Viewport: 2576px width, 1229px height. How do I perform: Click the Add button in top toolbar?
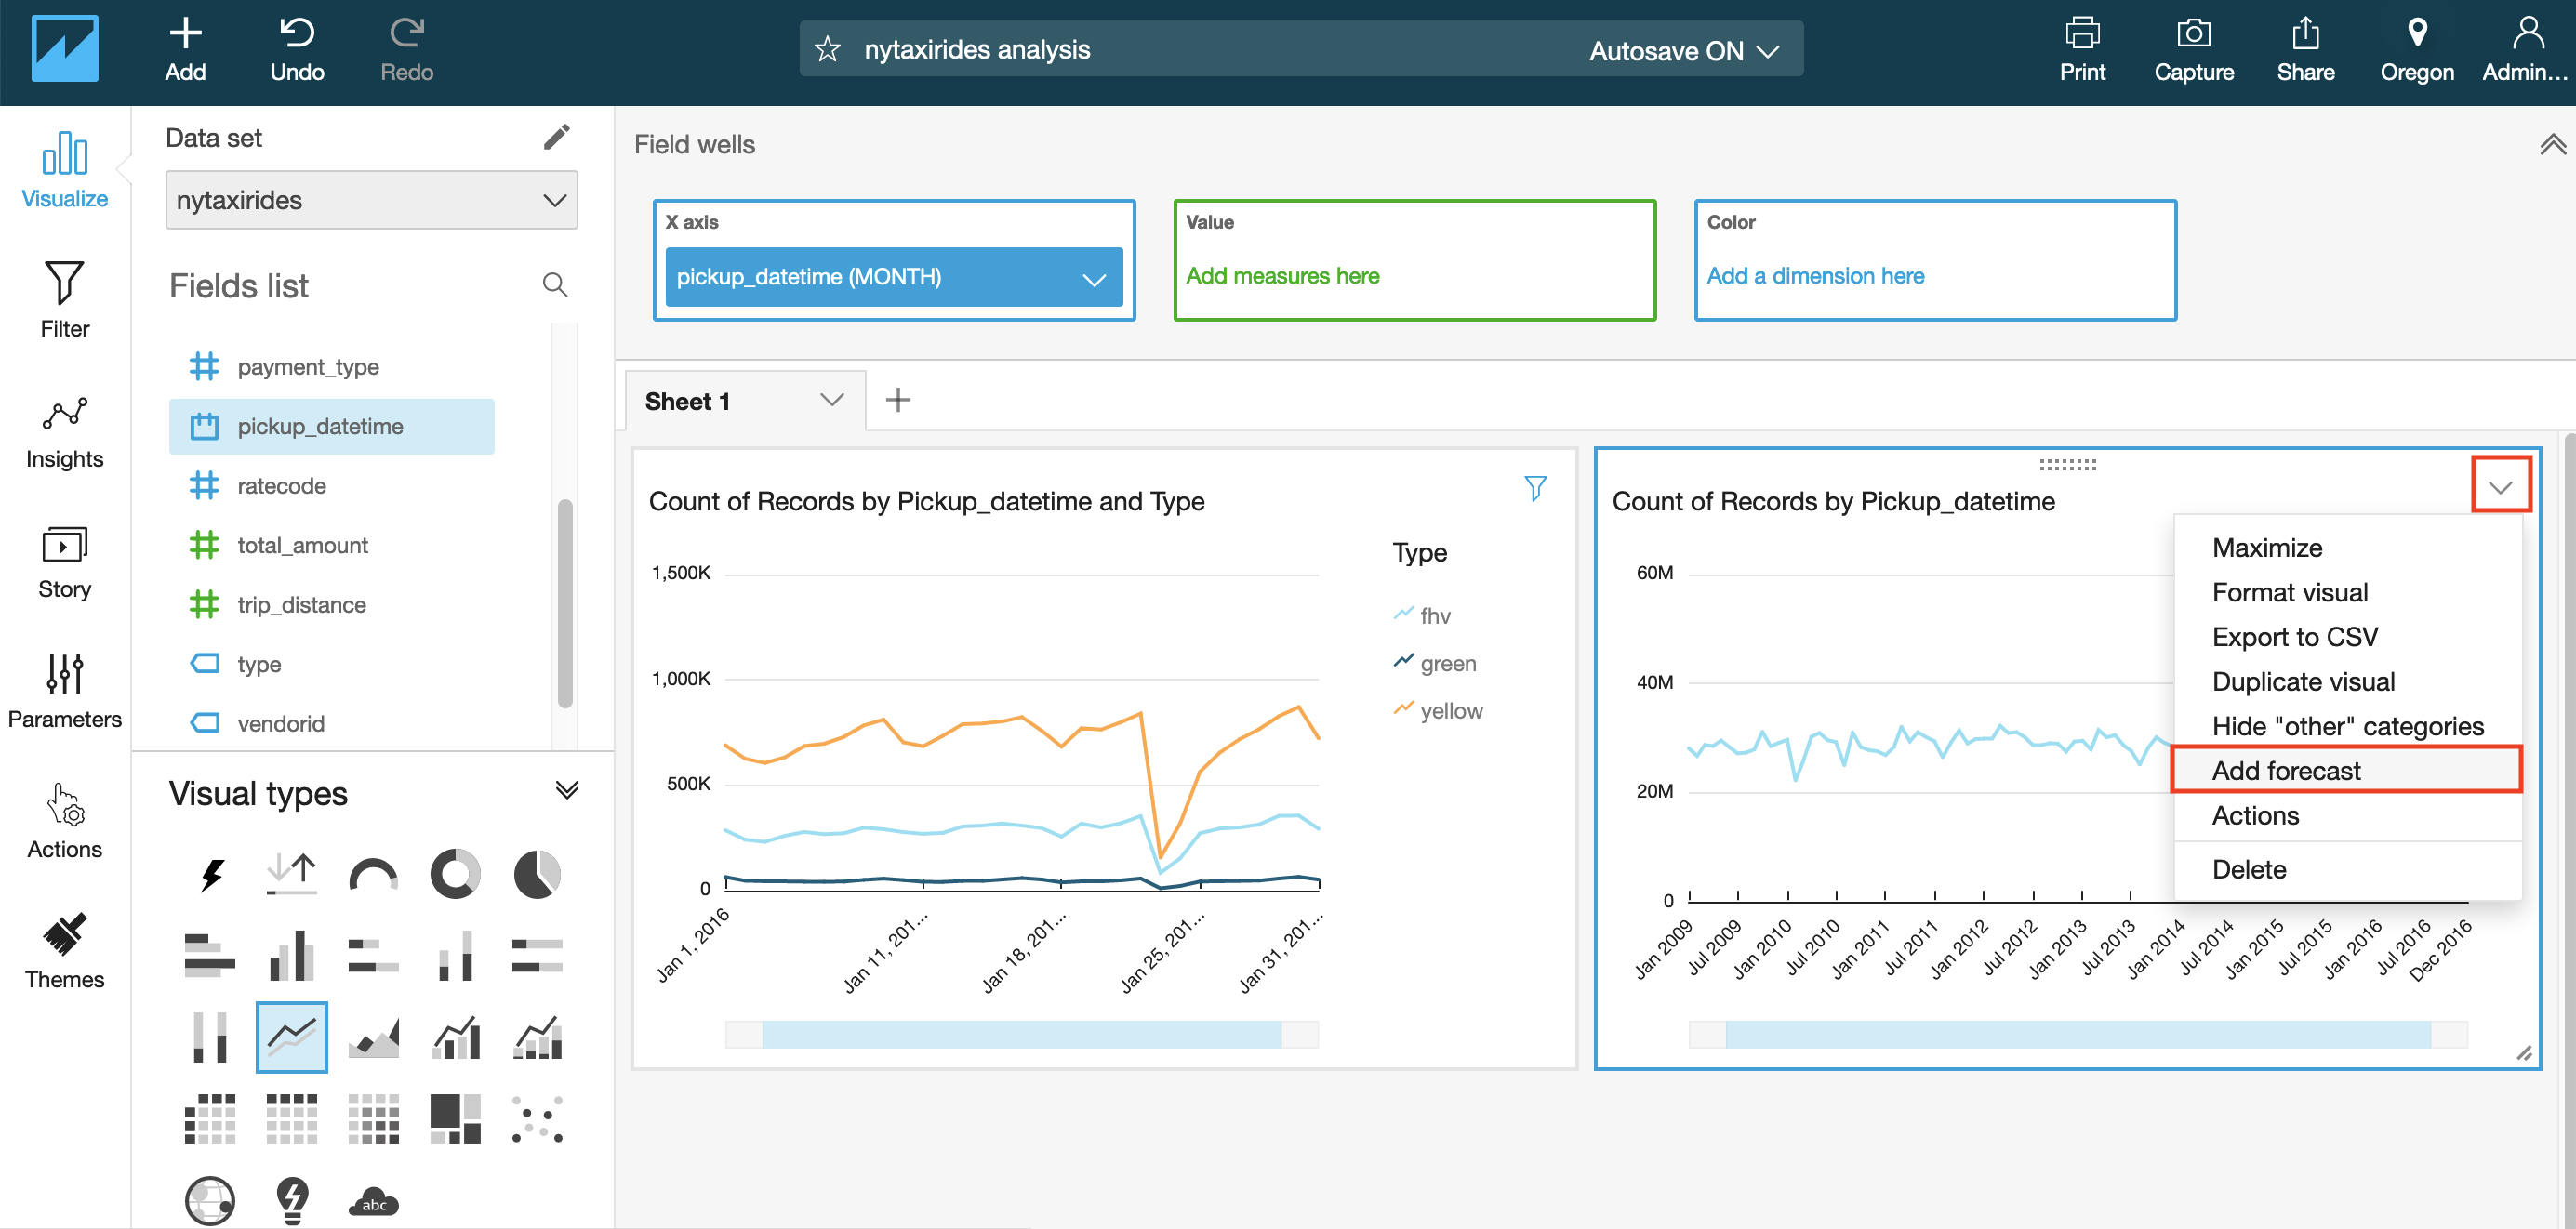coord(185,50)
